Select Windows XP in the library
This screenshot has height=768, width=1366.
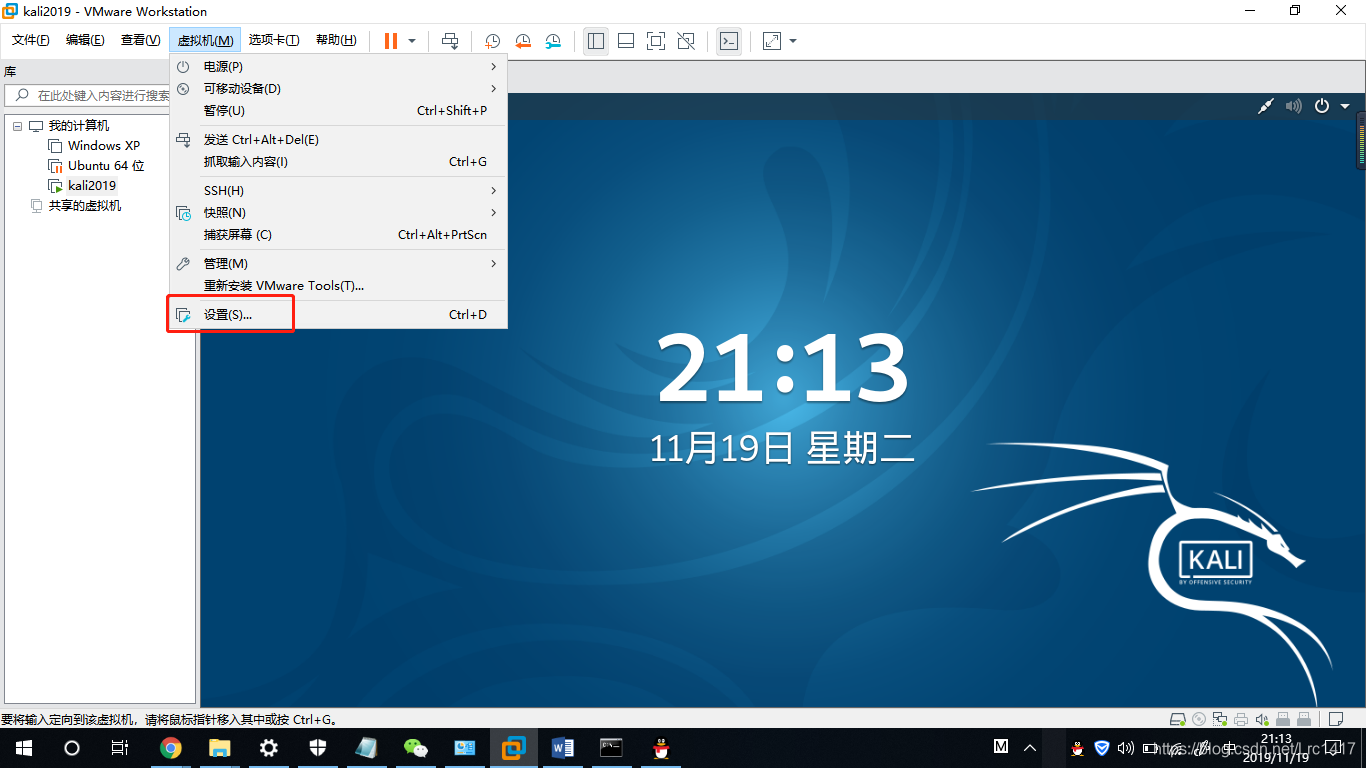(x=104, y=145)
